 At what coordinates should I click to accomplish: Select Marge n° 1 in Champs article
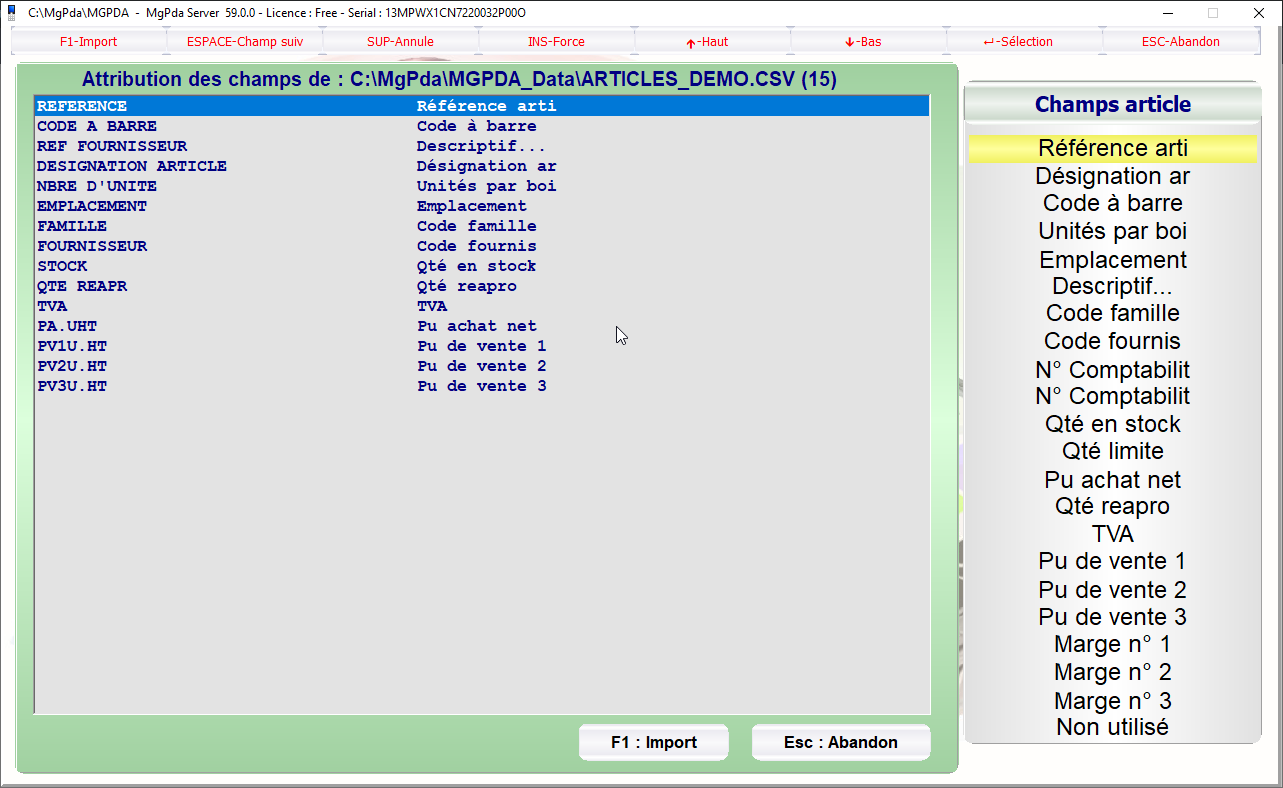[x=1112, y=644]
